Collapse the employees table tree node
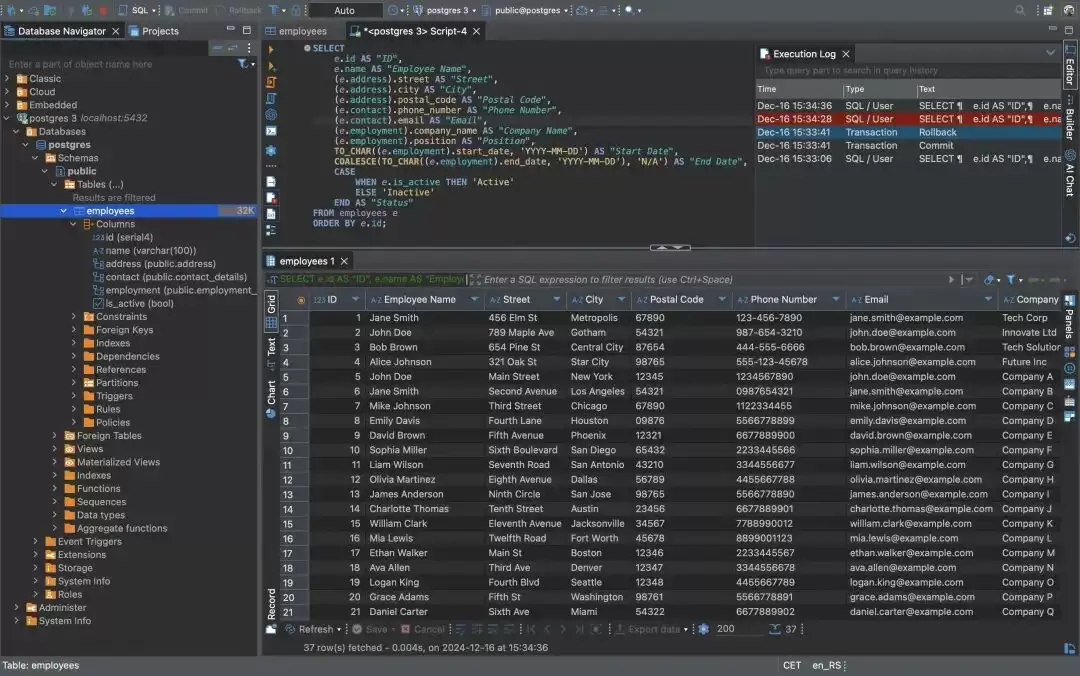Viewport: 1080px width, 676px height. click(x=64, y=211)
